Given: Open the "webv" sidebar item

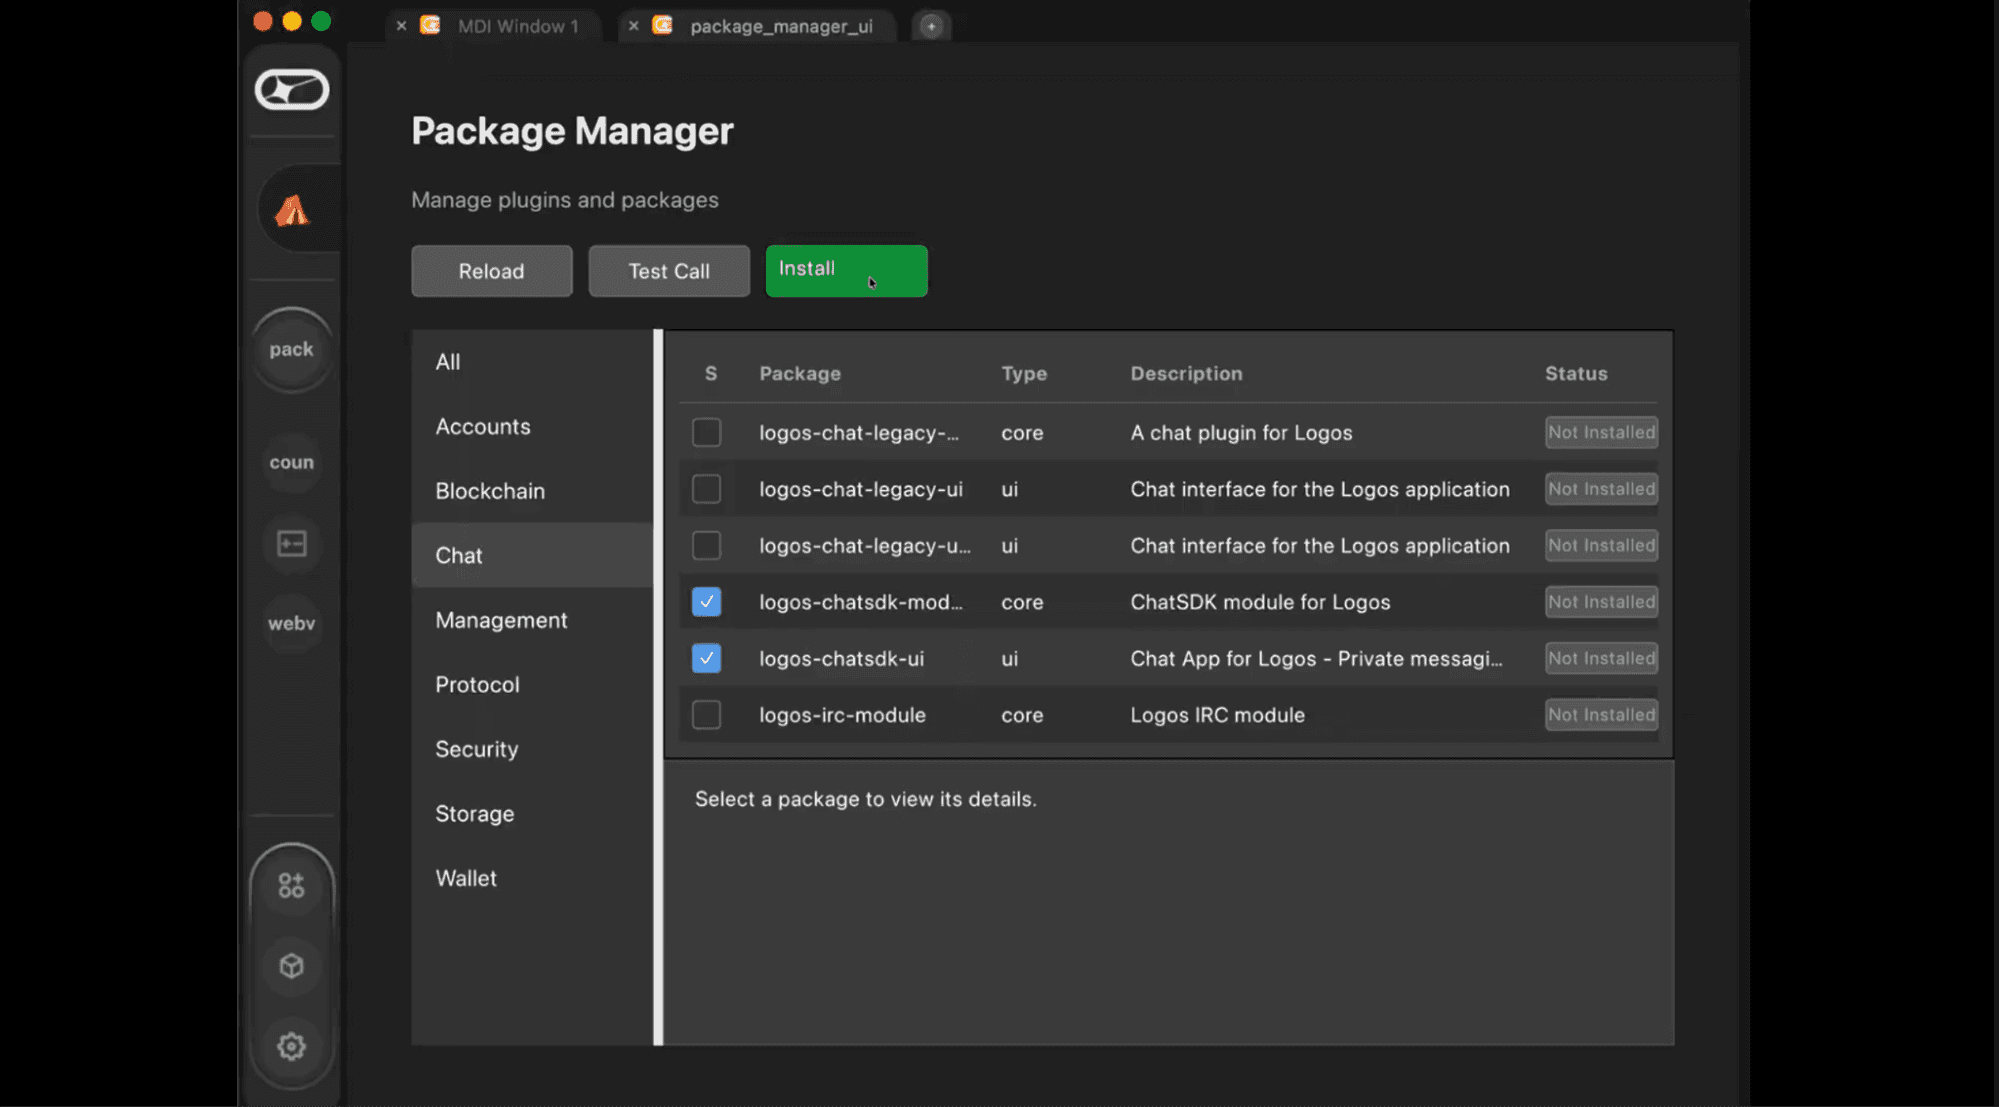Looking at the screenshot, I should (291, 623).
